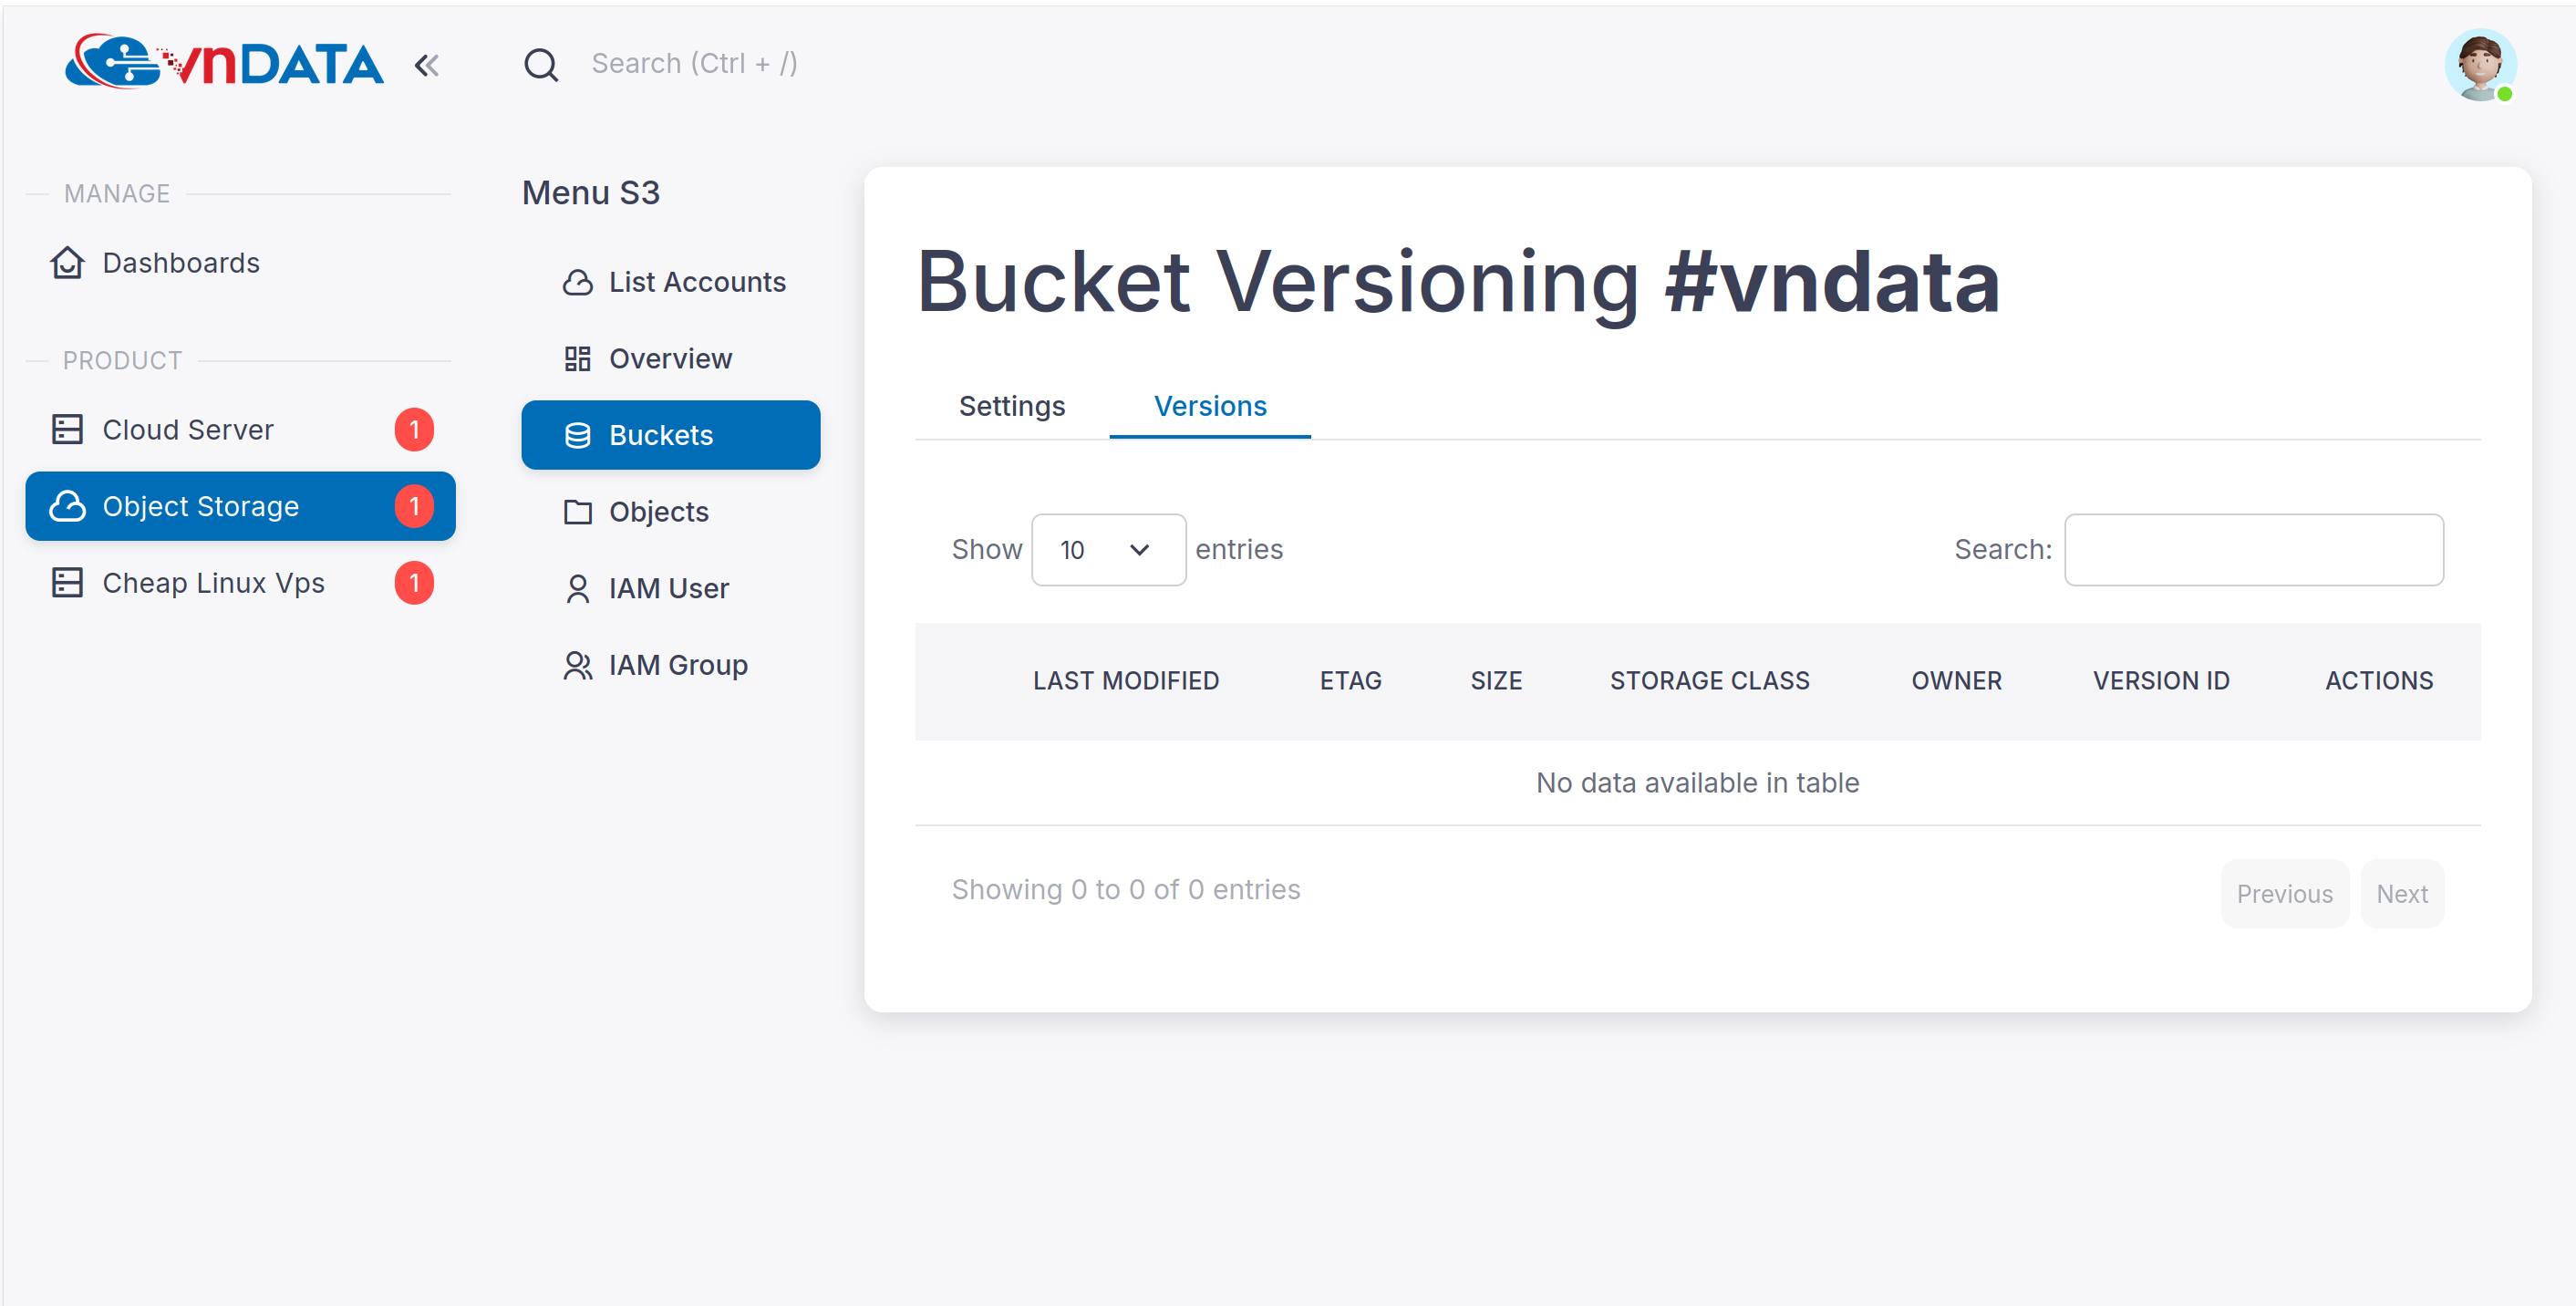
Task: Click the Dashboards home icon
Action: (x=67, y=263)
